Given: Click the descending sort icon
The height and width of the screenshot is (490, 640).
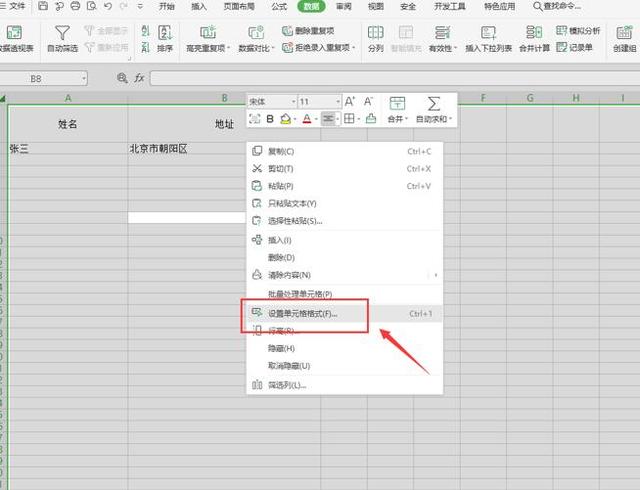Looking at the screenshot, I should click(x=146, y=48).
